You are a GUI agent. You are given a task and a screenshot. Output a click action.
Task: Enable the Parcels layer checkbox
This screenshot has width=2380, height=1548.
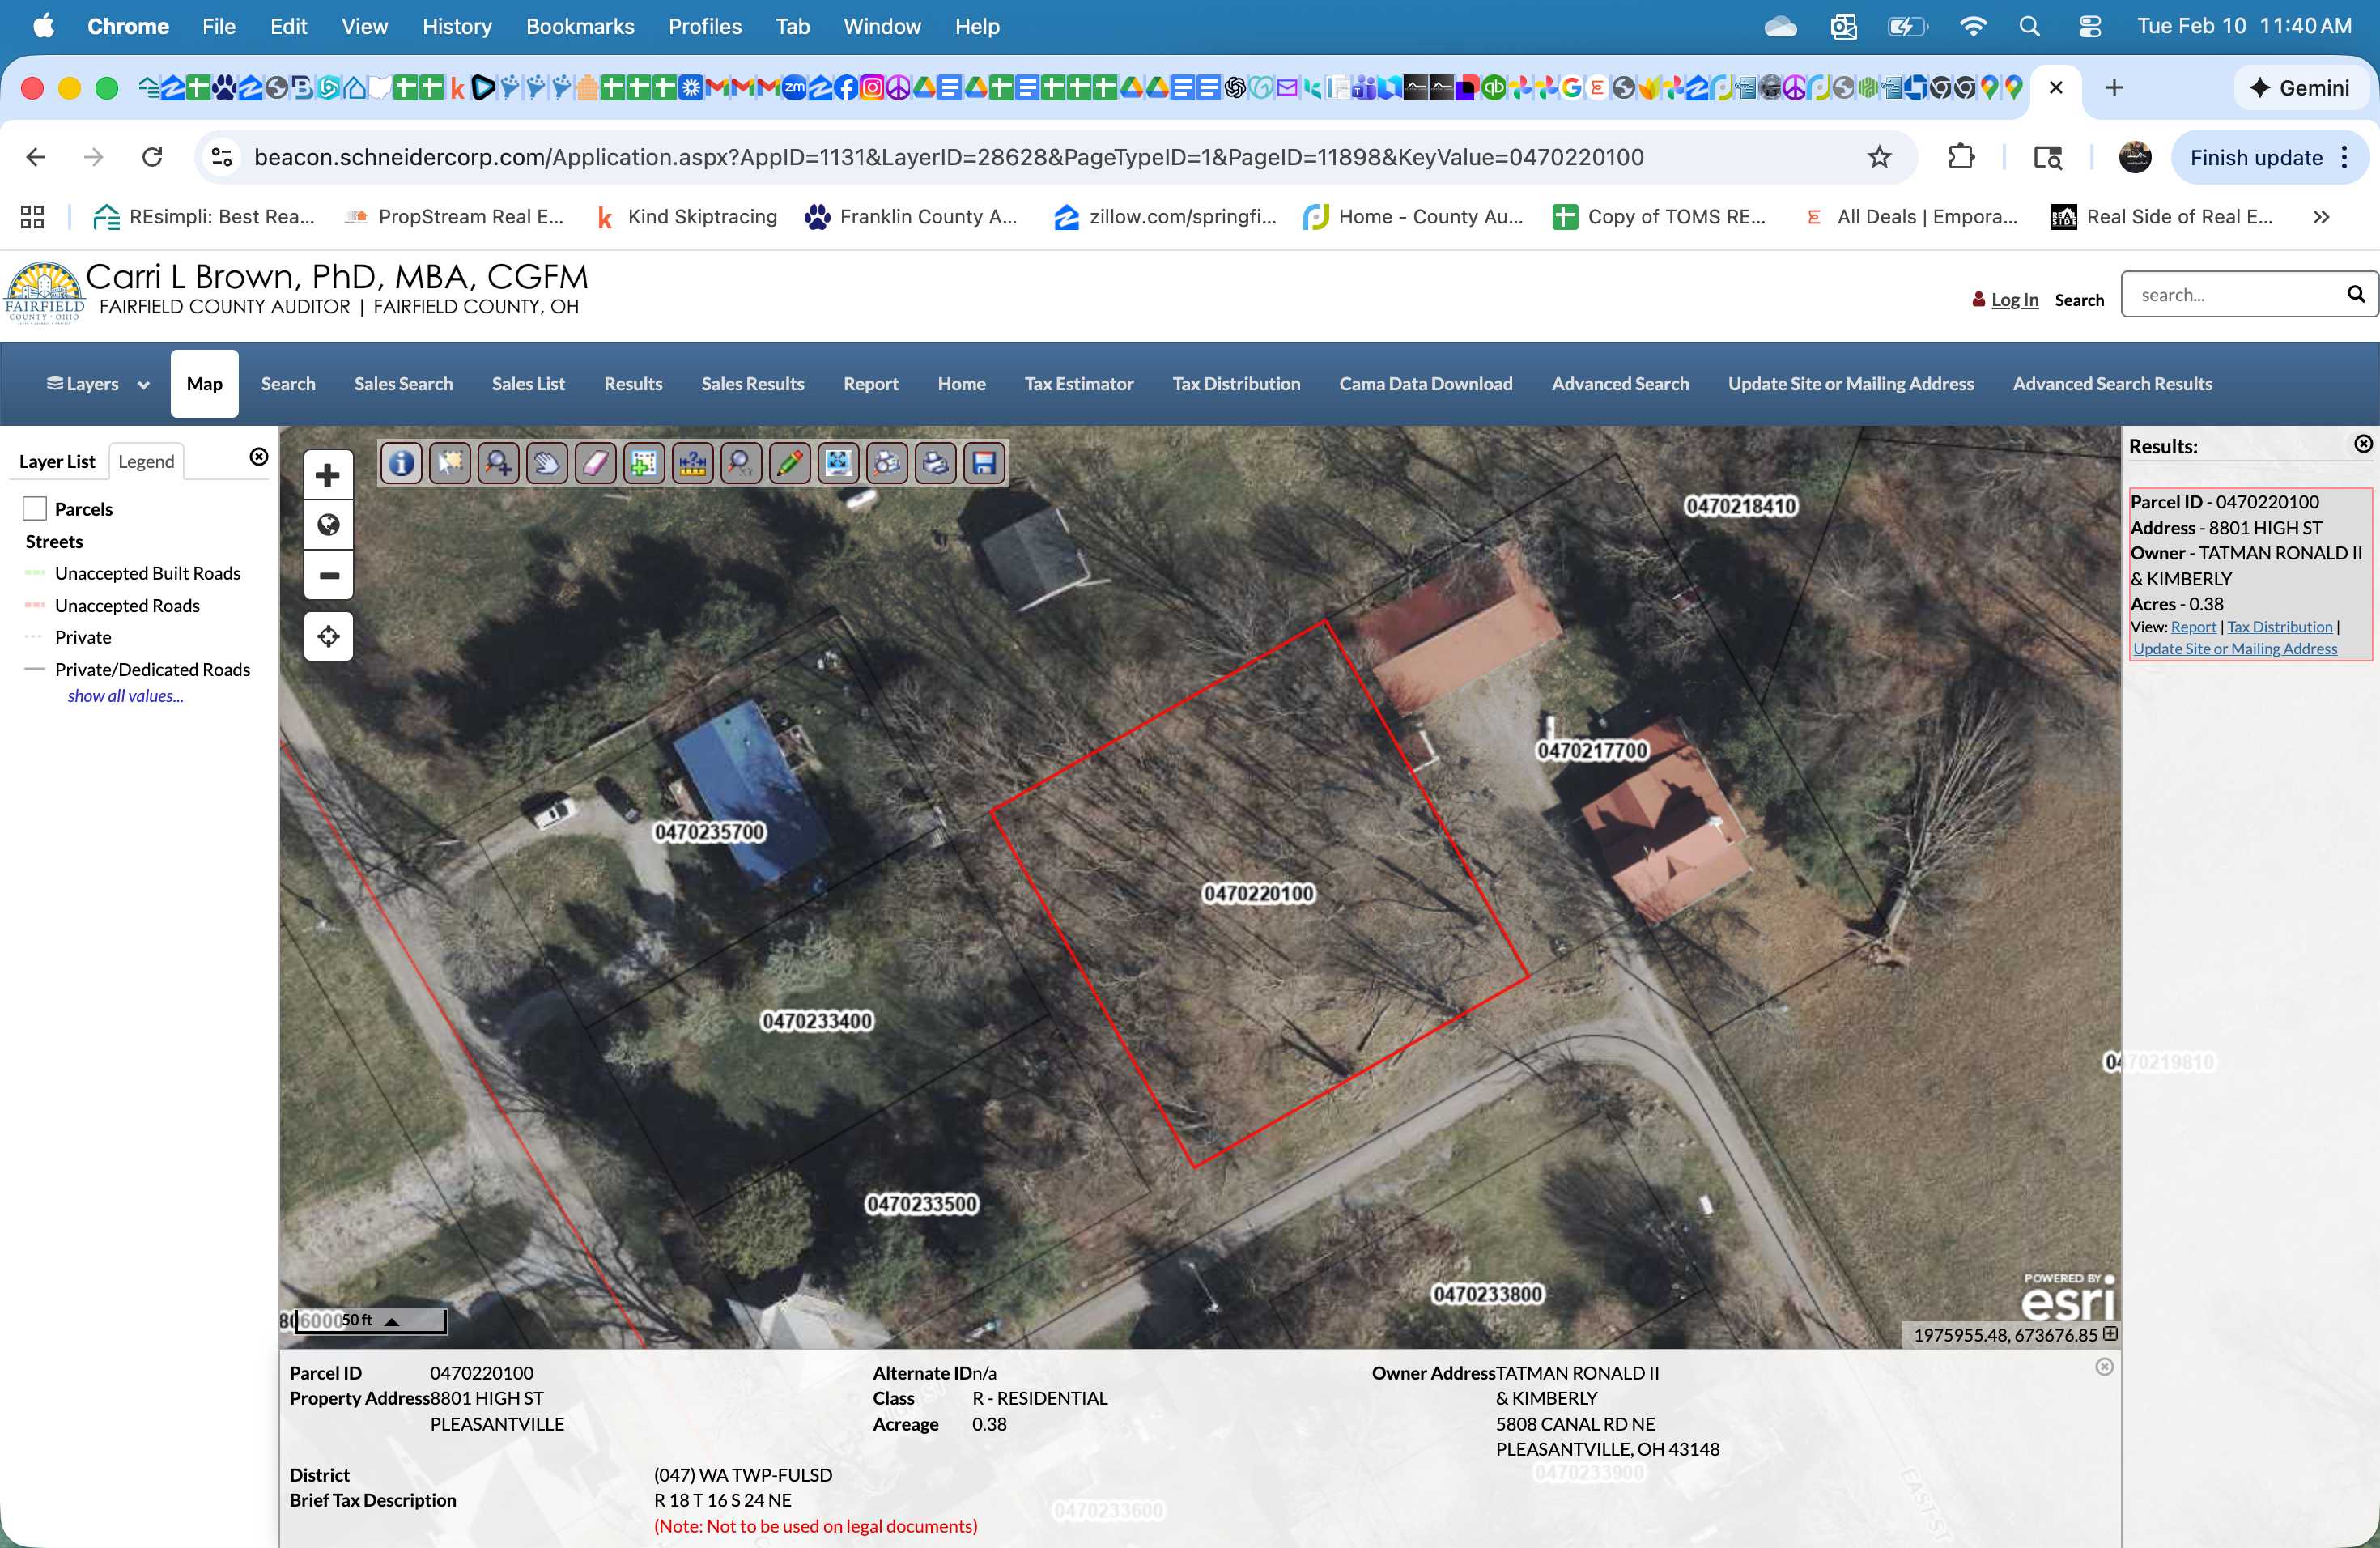[x=35, y=509]
